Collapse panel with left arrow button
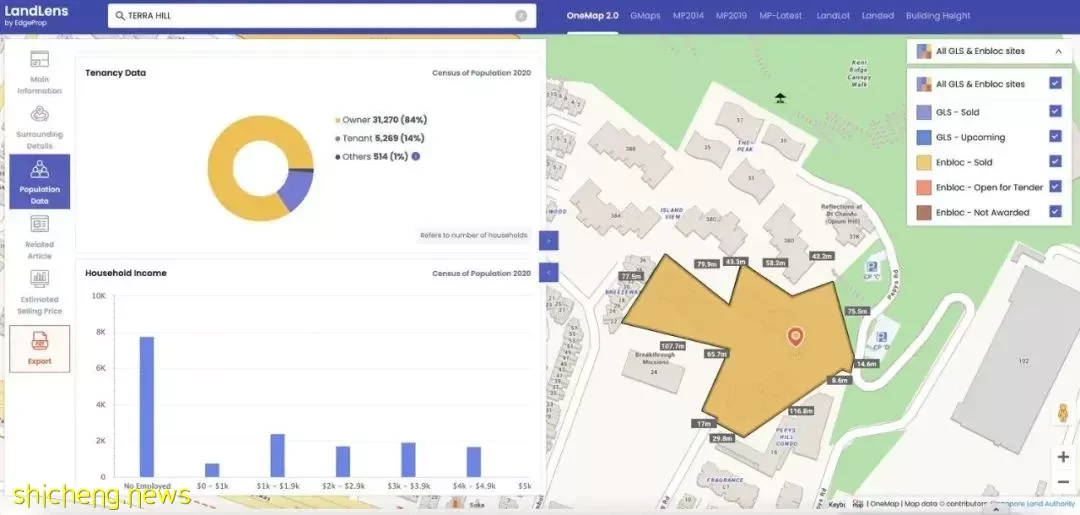The width and height of the screenshot is (1080, 515). coord(548,273)
